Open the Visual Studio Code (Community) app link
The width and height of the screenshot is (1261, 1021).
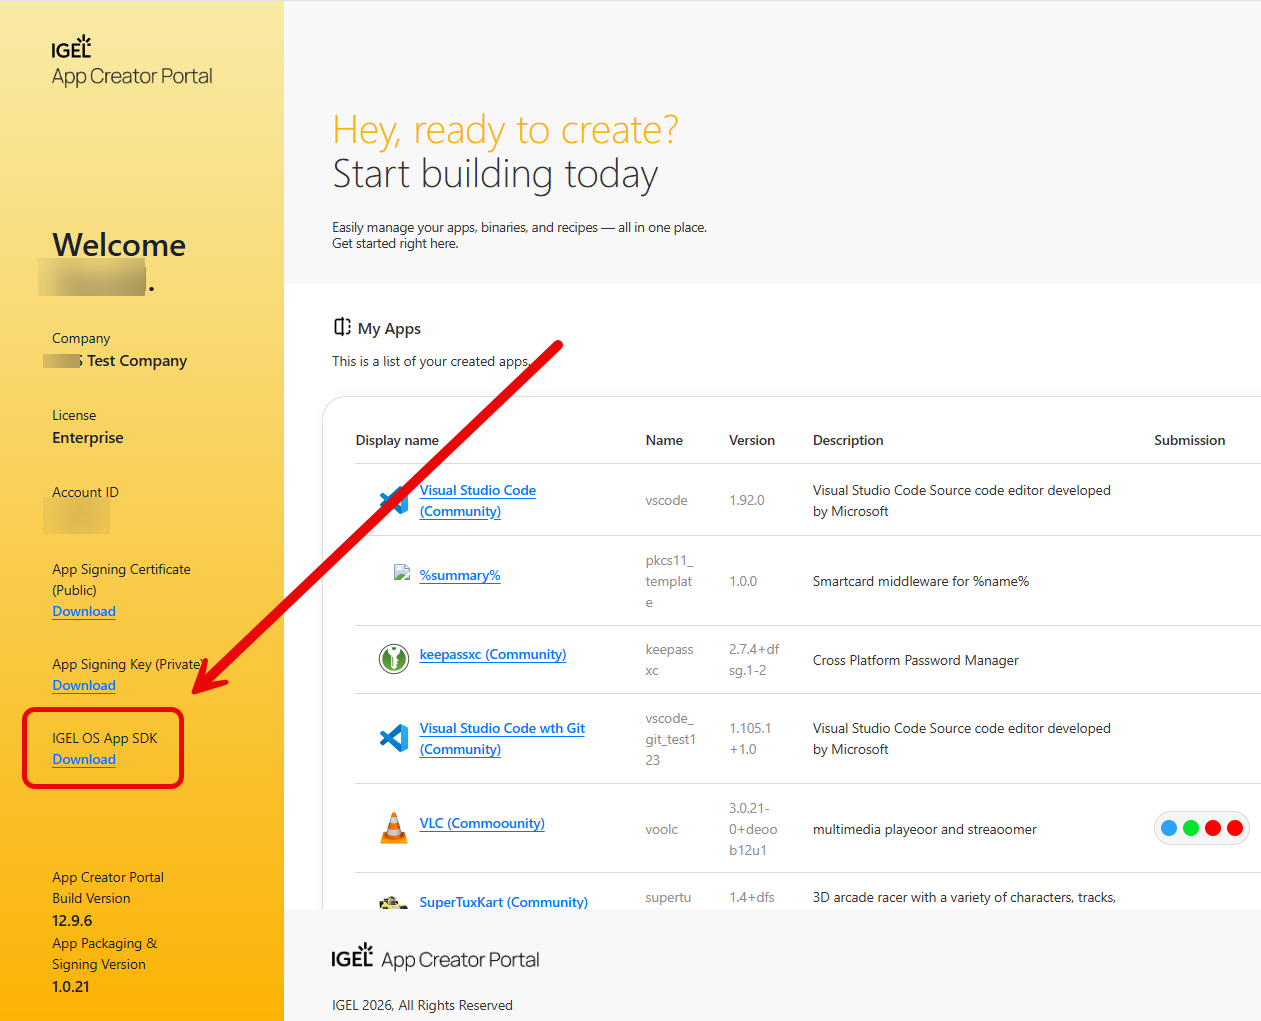[477, 490]
